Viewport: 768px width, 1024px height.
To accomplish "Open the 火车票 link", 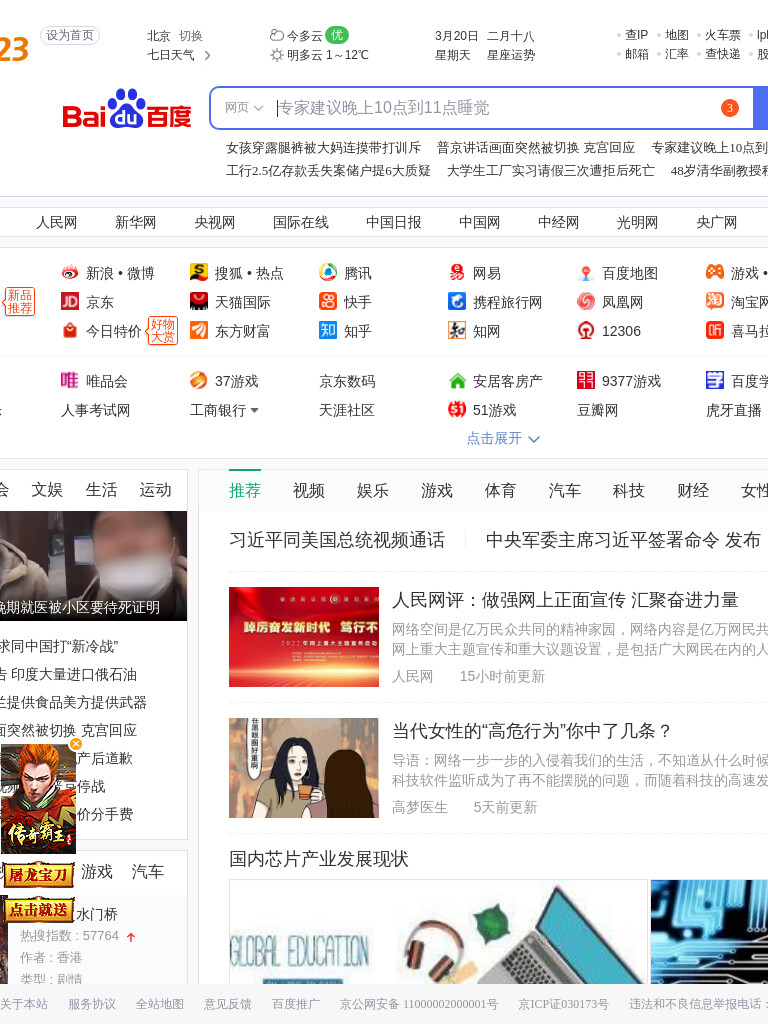I will [x=723, y=35].
